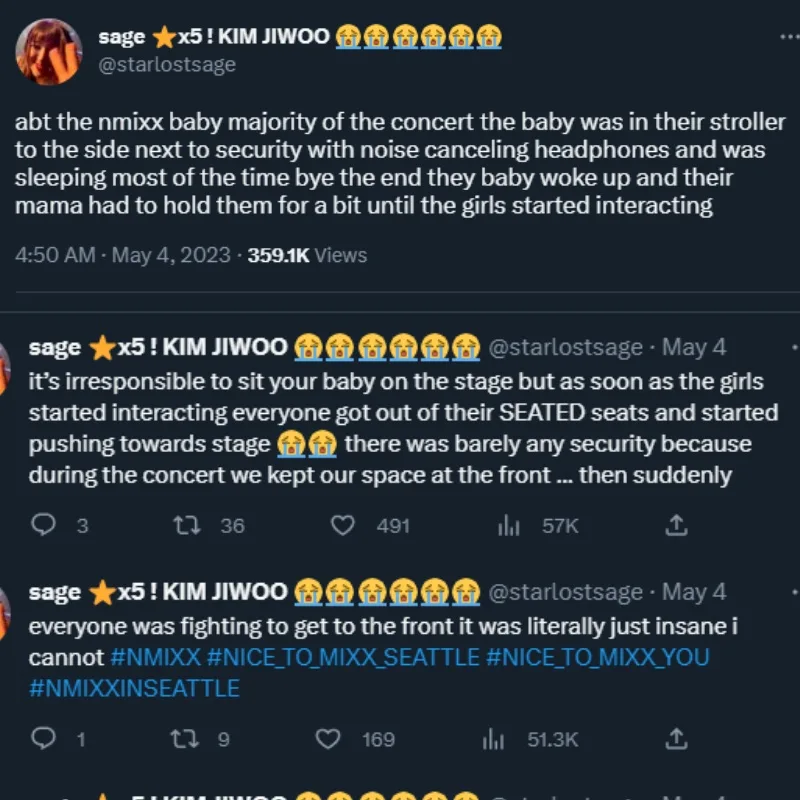Share the tweet containing the NMIXX hashtags
The width and height of the screenshot is (800, 800).
(x=676, y=739)
